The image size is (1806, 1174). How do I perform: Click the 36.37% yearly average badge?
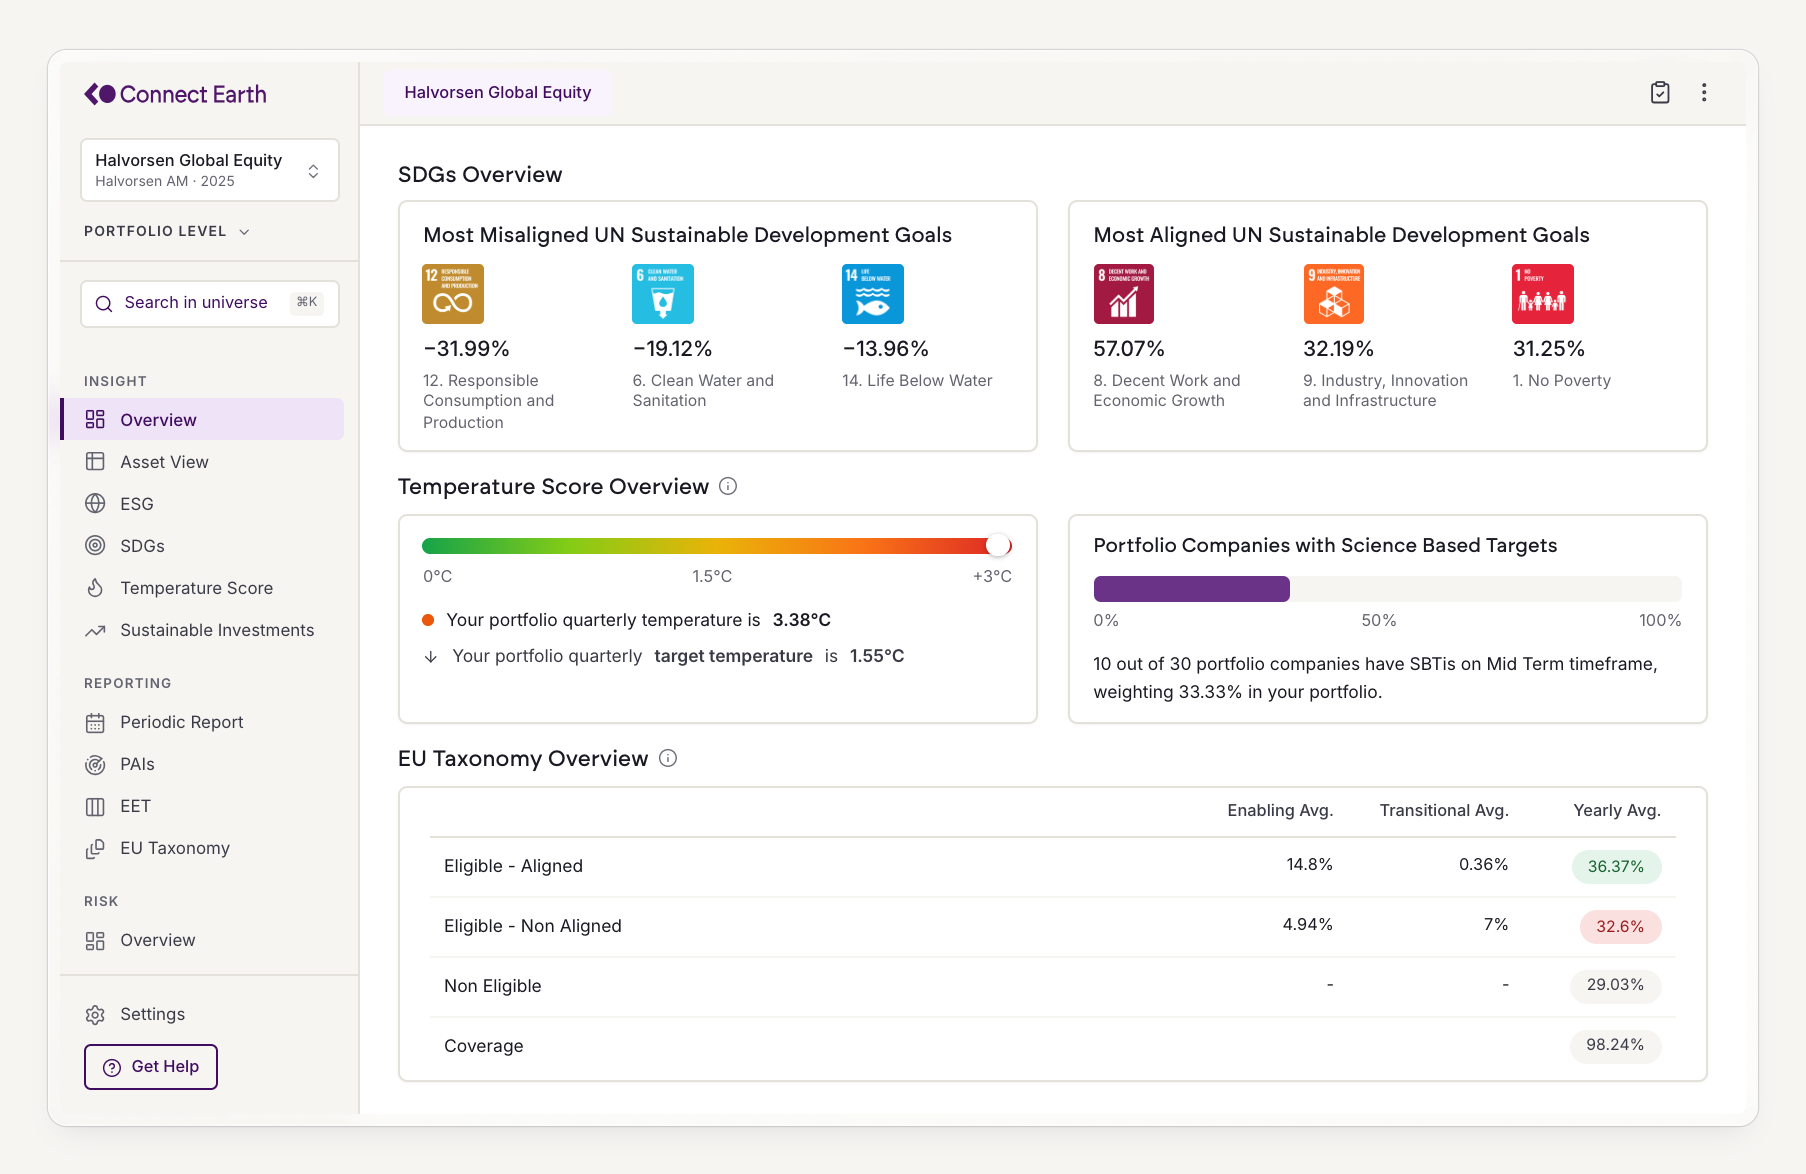pyautogui.click(x=1616, y=867)
